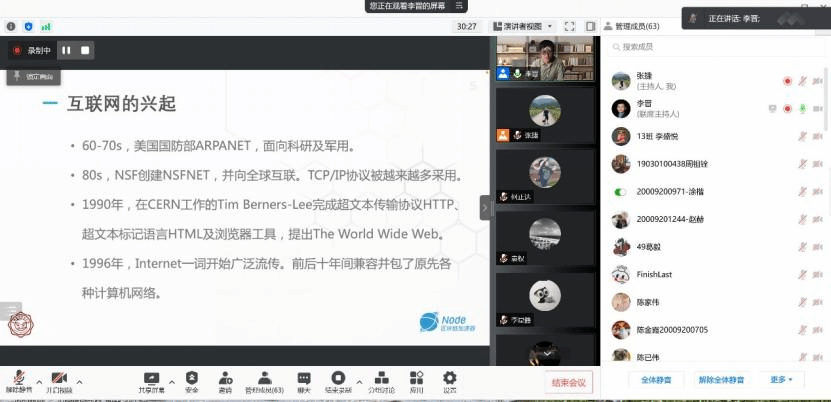Open the 演讲者视图 view dropdown
Viewport: 831px width, 402px height.
(523, 26)
